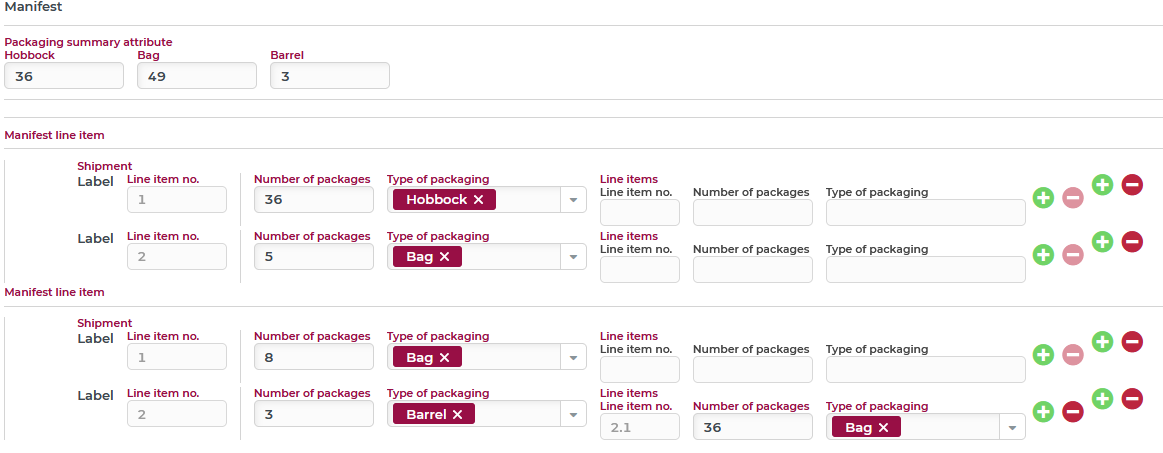Image resolution: width=1163 pixels, height=453 pixels.
Task: Remove the 2.1 sub line item
Action: pos(1073,411)
